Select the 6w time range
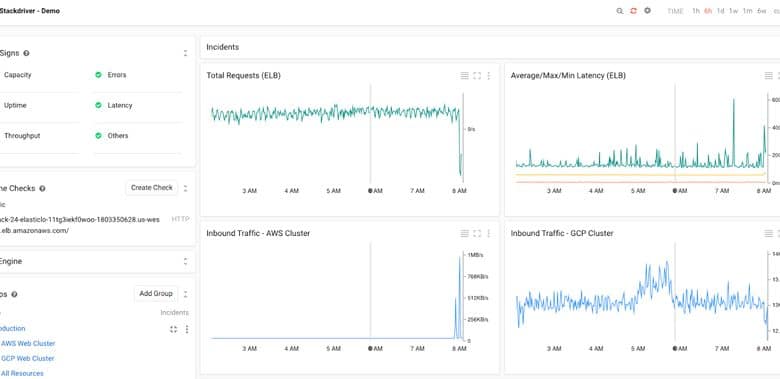 [762, 11]
